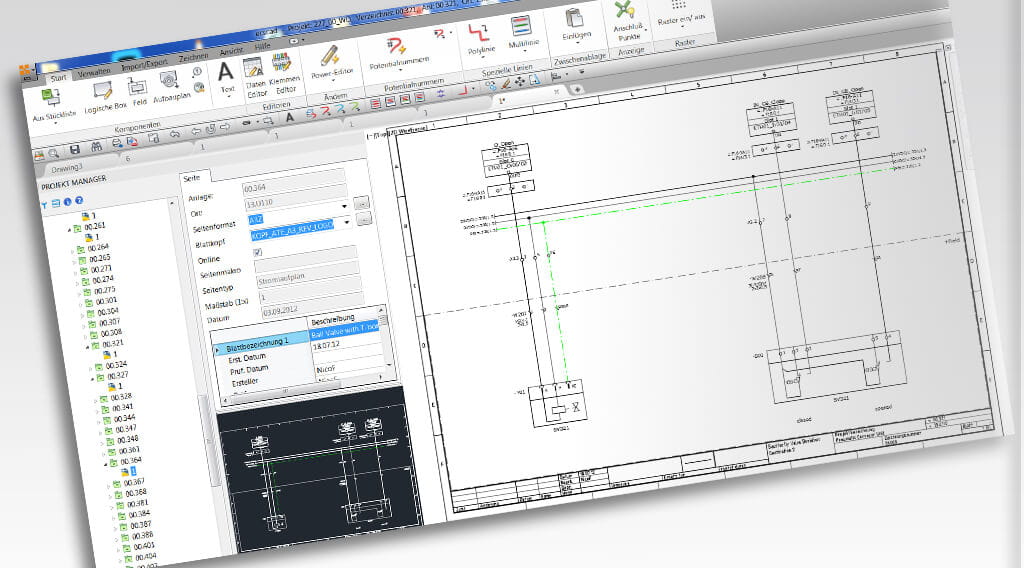Image resolution: width=1024 pixels, height=568 pixels.
Task: Click the browse button beside Blattkopf
Action: (364, 218)
